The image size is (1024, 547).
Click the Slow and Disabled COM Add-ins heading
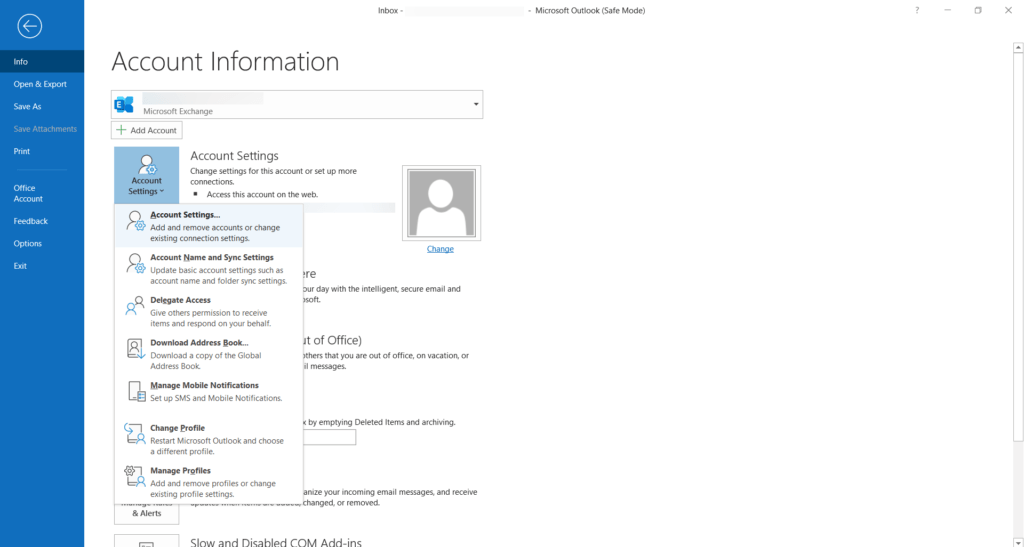pyautogui.click(x=276, y=542)
